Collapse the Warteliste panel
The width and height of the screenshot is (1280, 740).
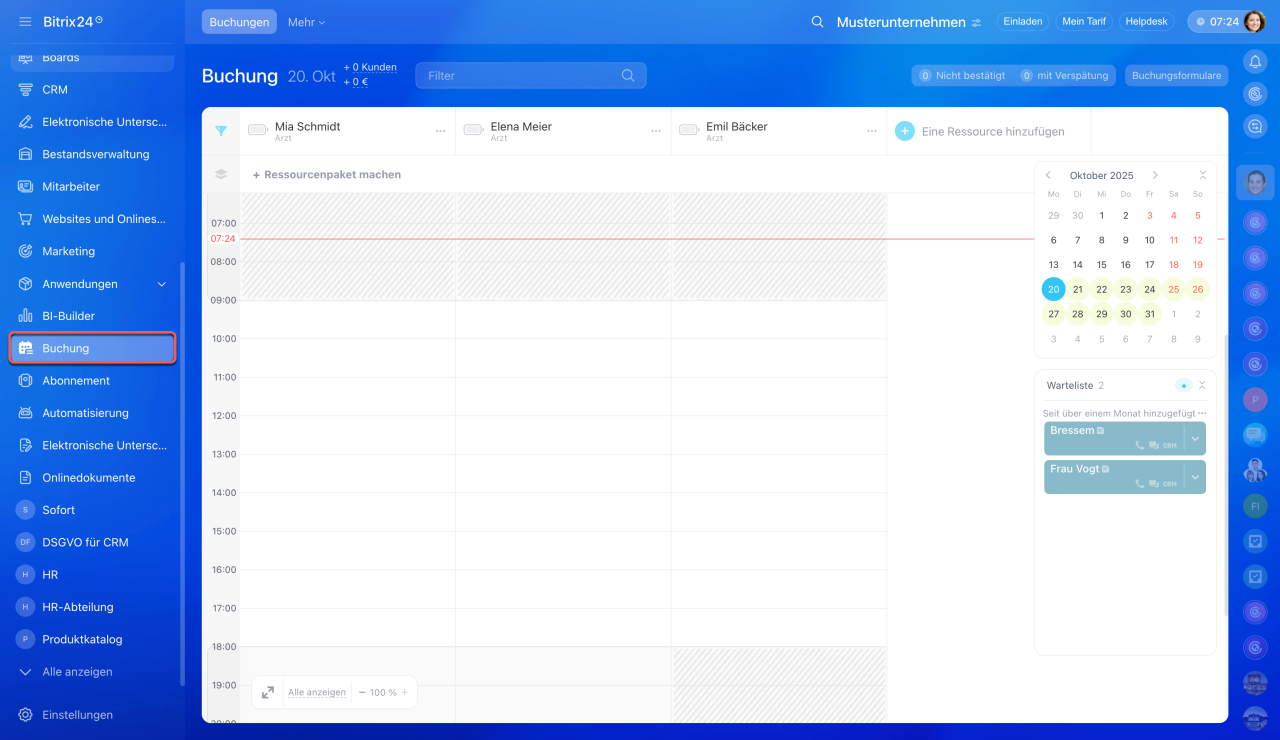point(1202,385)
